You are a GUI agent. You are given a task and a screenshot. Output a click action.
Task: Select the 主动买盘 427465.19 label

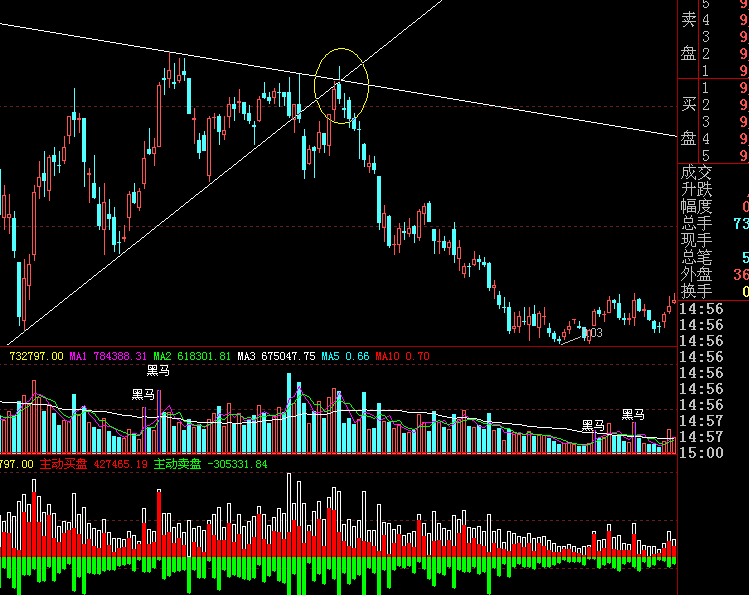pos(93,464)
